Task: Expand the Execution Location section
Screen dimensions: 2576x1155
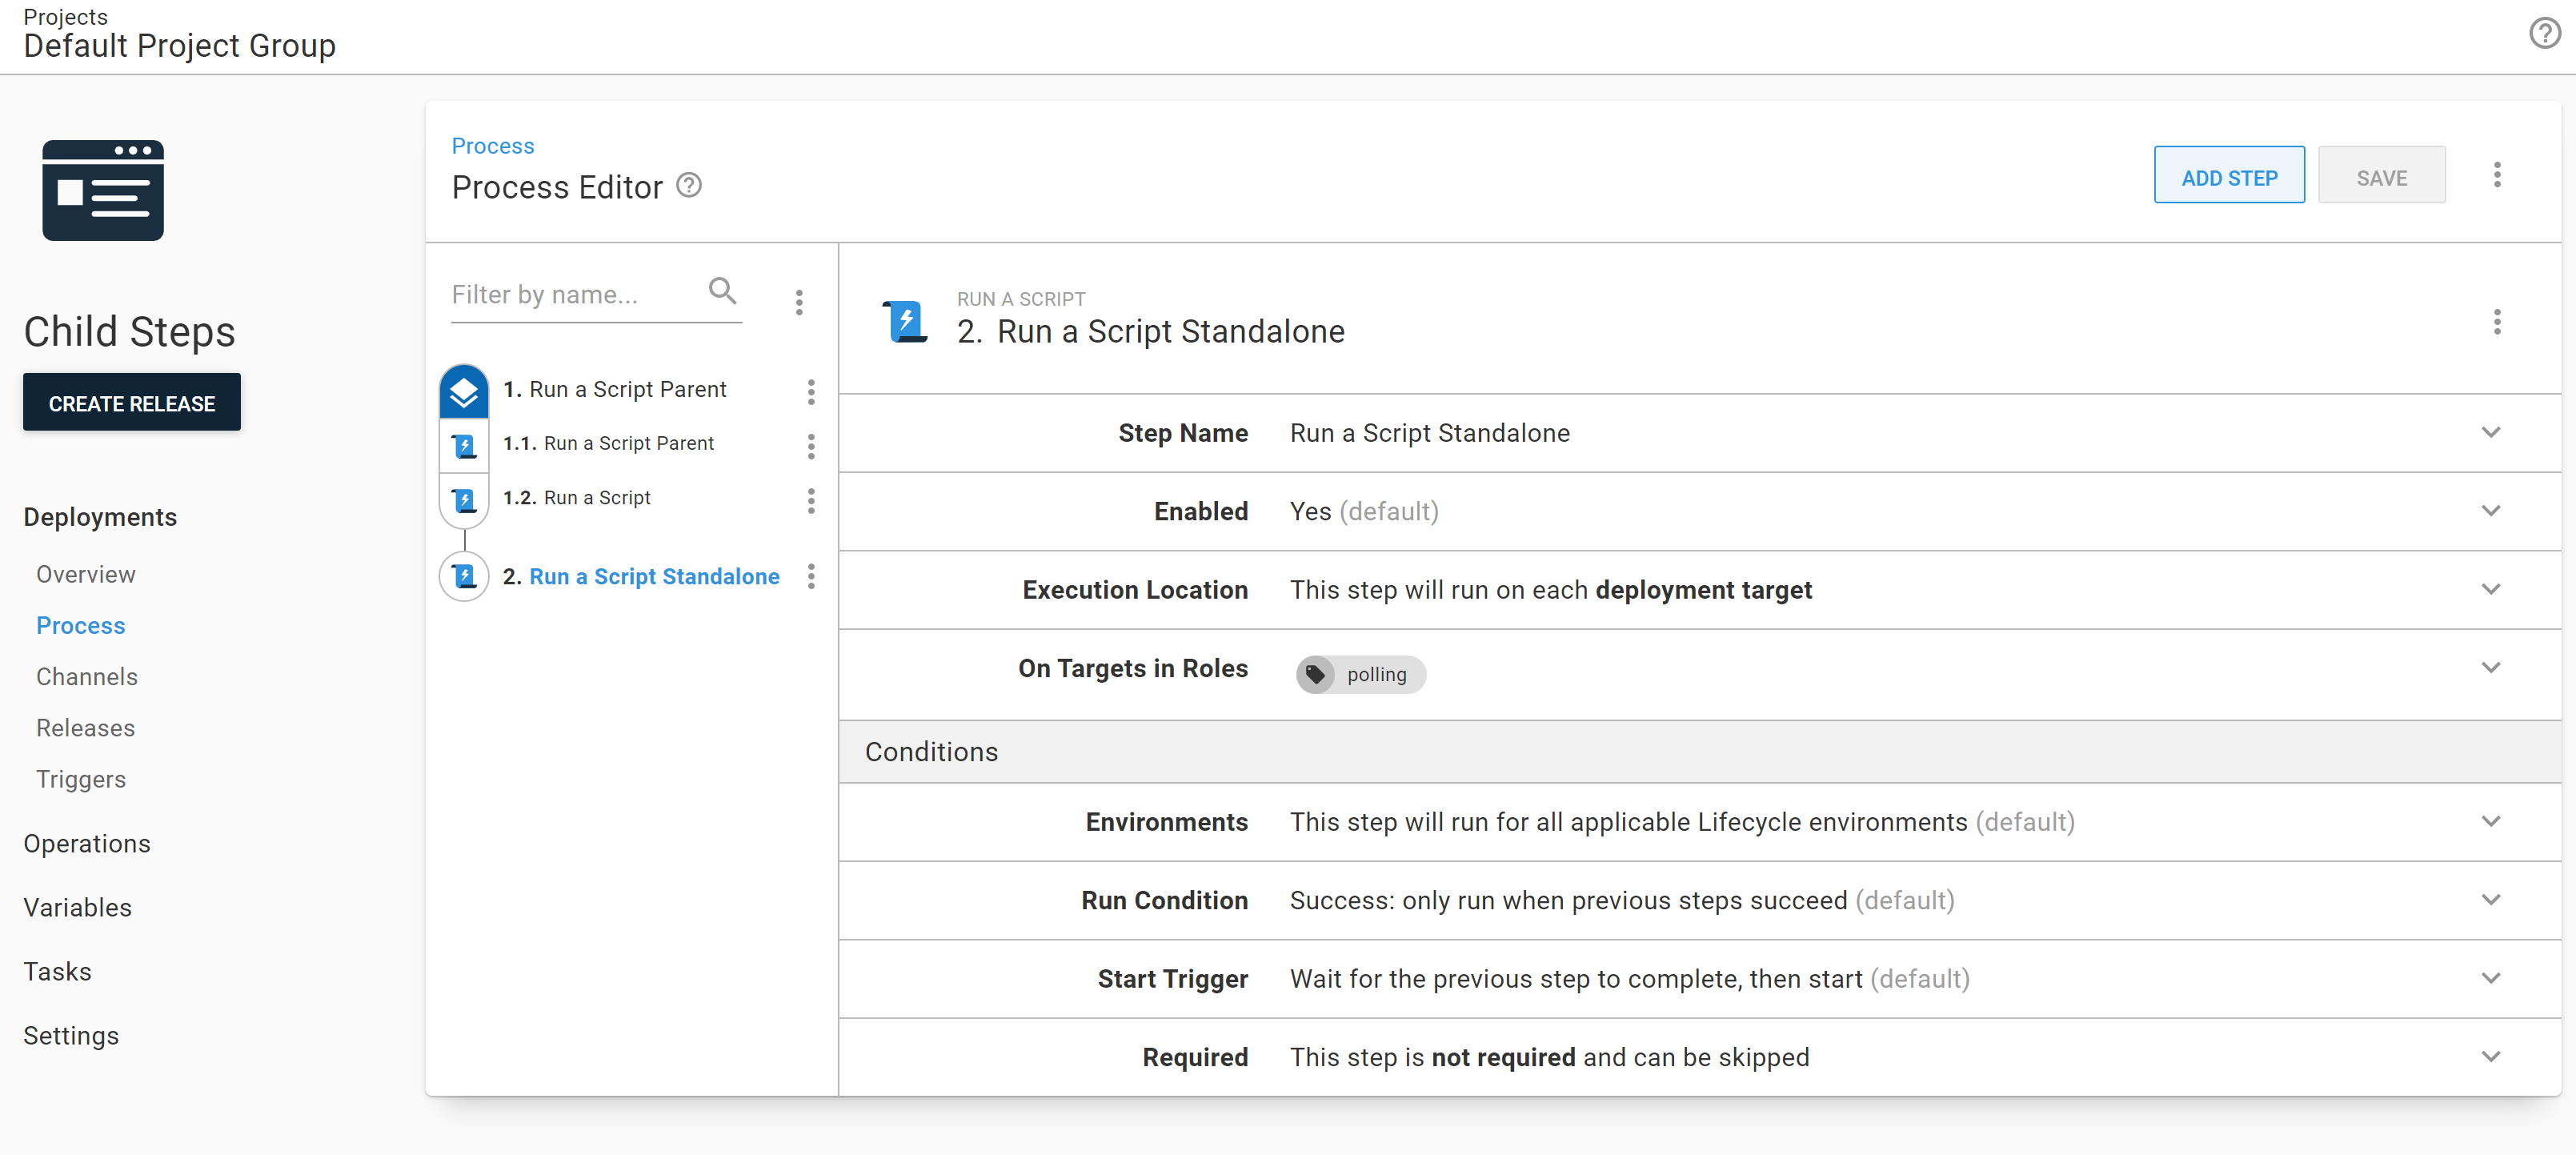Action: click(x=2491, y=589)
